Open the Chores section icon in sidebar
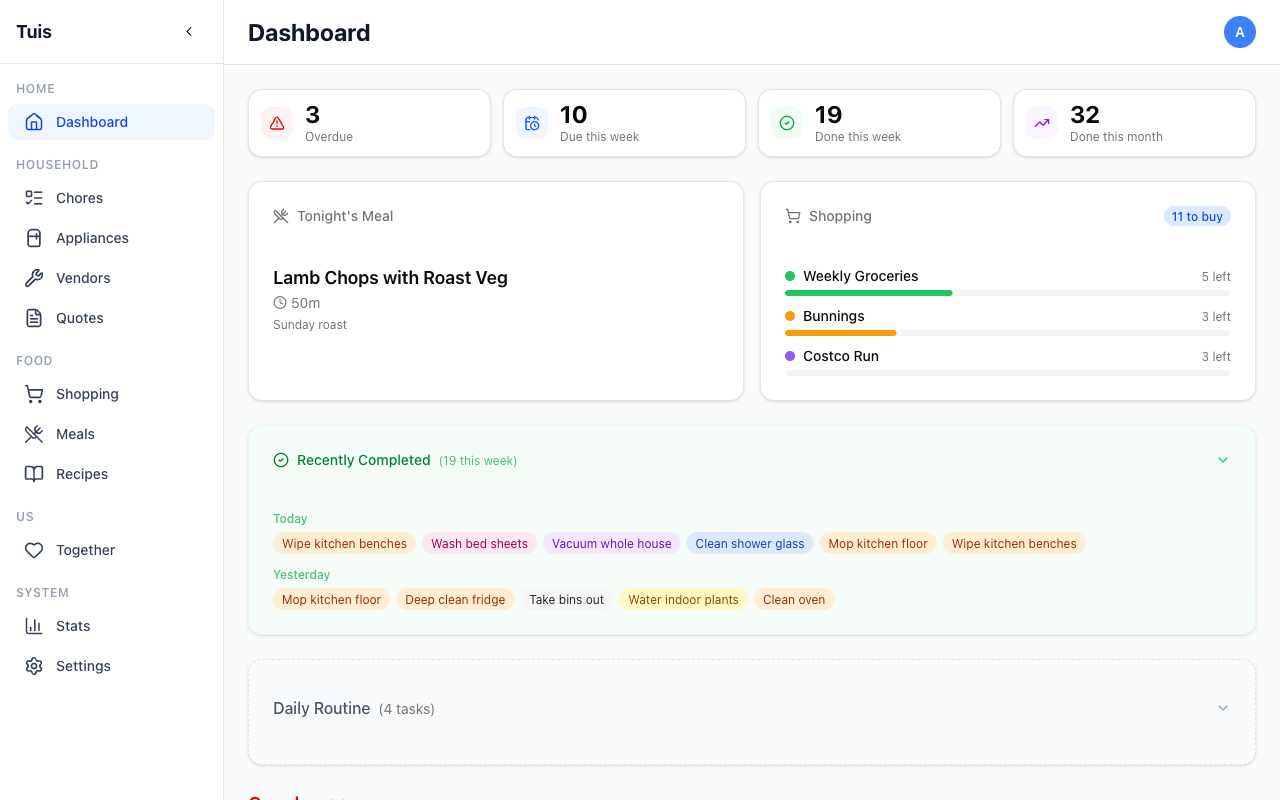 tap(34, 197)
